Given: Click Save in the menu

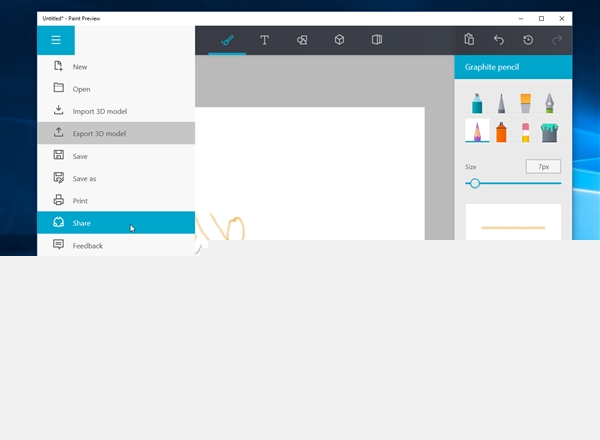Looking at the screenshot, I should tap(116, 156).
